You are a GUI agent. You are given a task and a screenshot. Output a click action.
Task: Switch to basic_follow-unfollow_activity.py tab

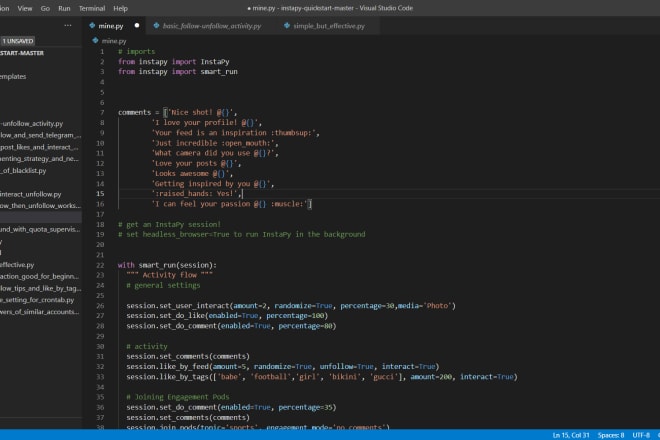212,26
